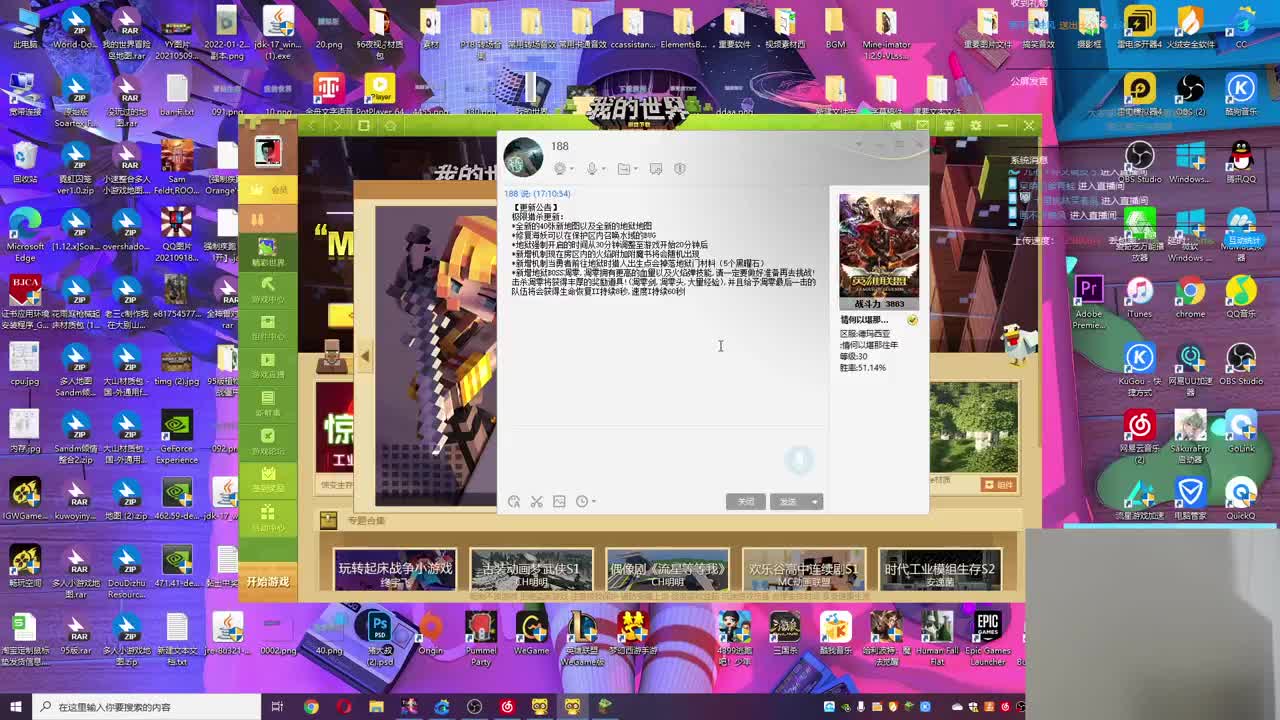Expand the 发送 send button dropdown arrow

812,500
